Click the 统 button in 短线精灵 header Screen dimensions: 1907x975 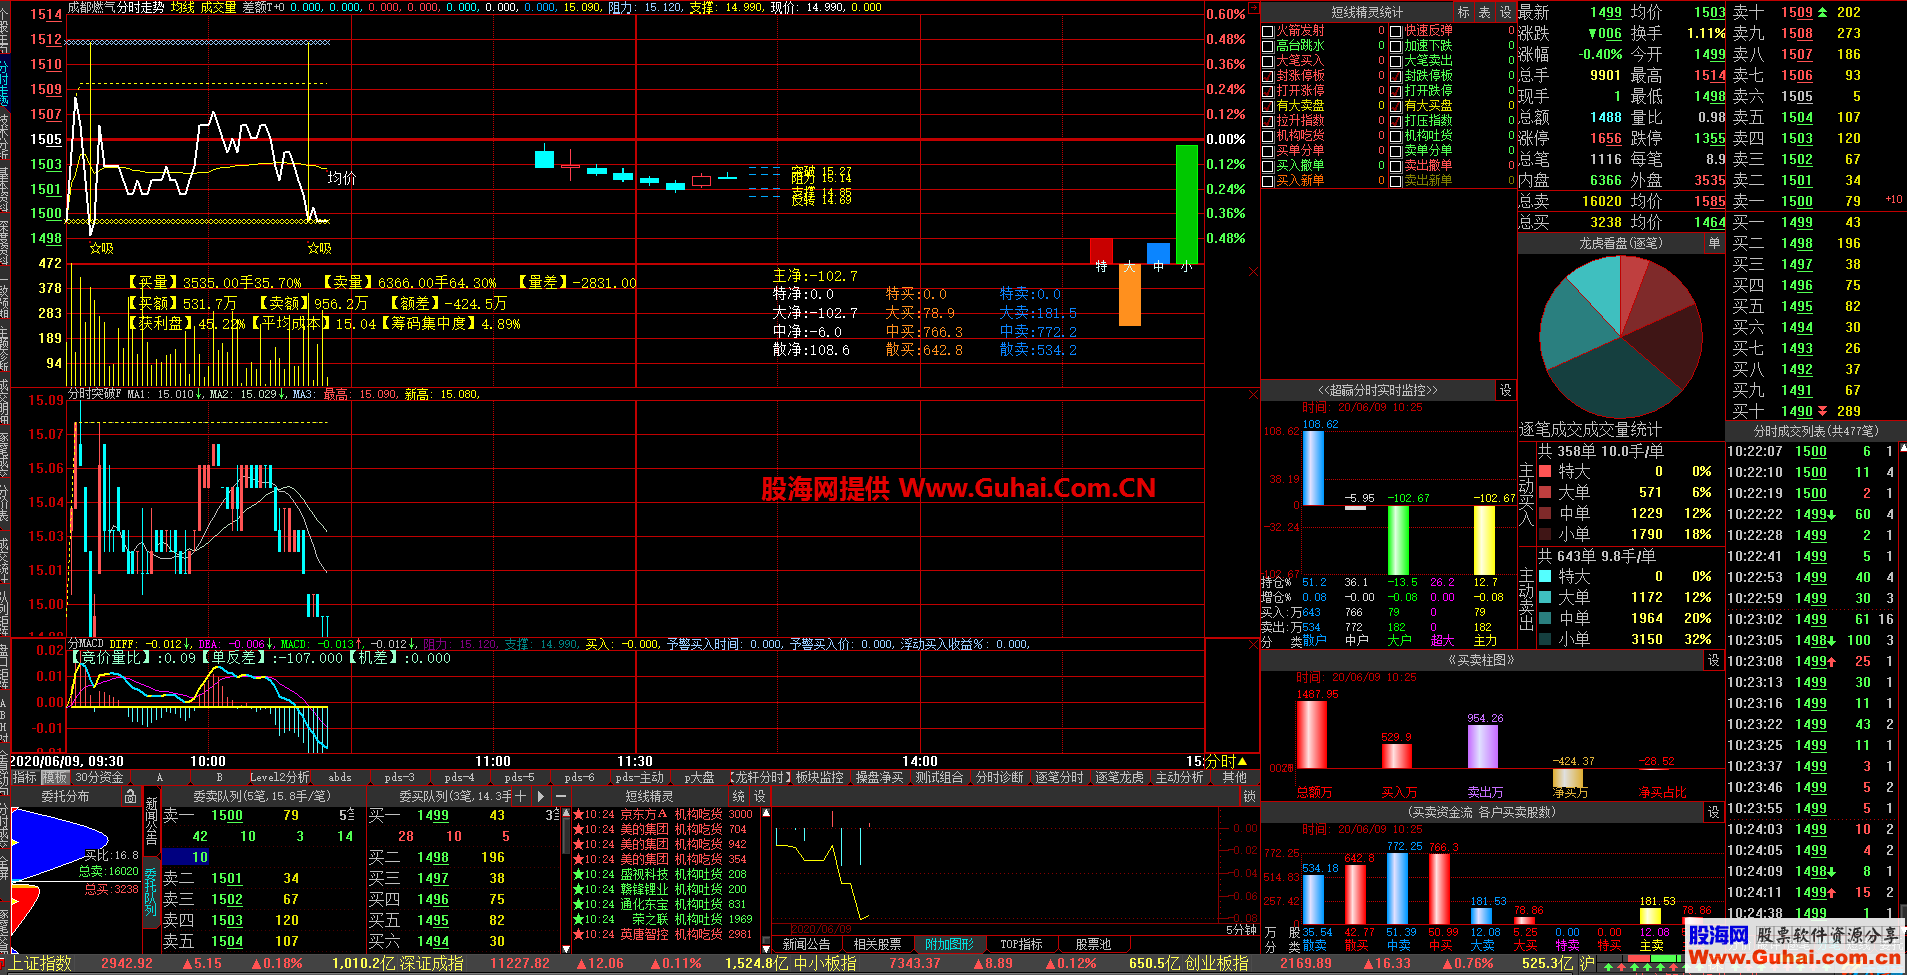(x=739, y=796)
